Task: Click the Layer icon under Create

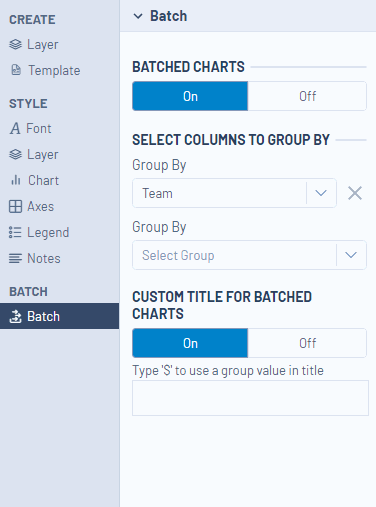Action: (15, 44)
